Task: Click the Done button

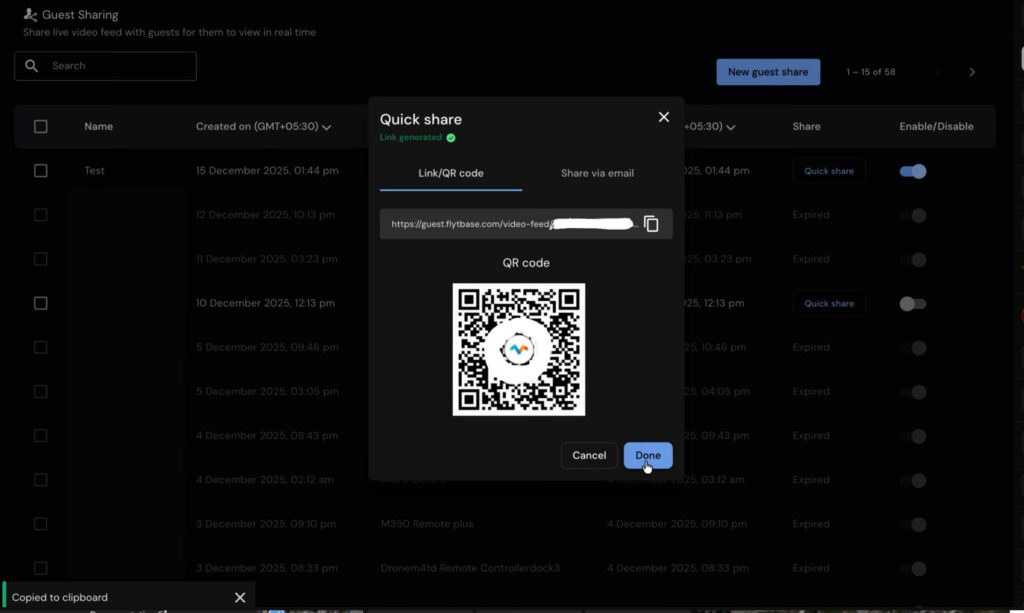Action: 648,455
